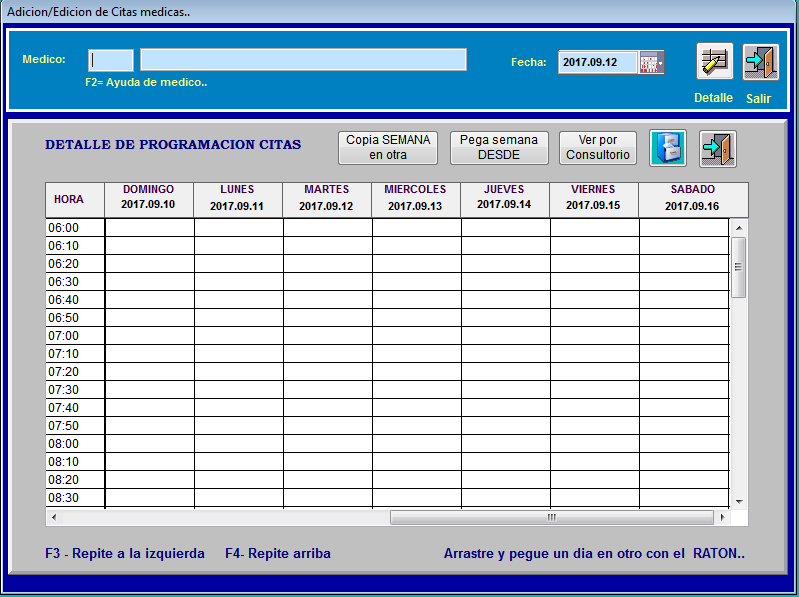This screenshot has height=597, width=799.
Task: Click the exit door icon beside file cabinet
Action: (x=717, y=148)
